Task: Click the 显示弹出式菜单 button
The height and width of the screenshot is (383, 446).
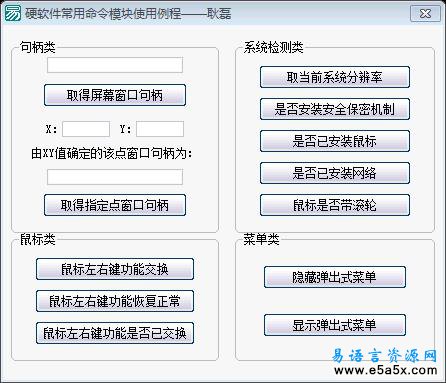Action: click(x=335, y=325)
